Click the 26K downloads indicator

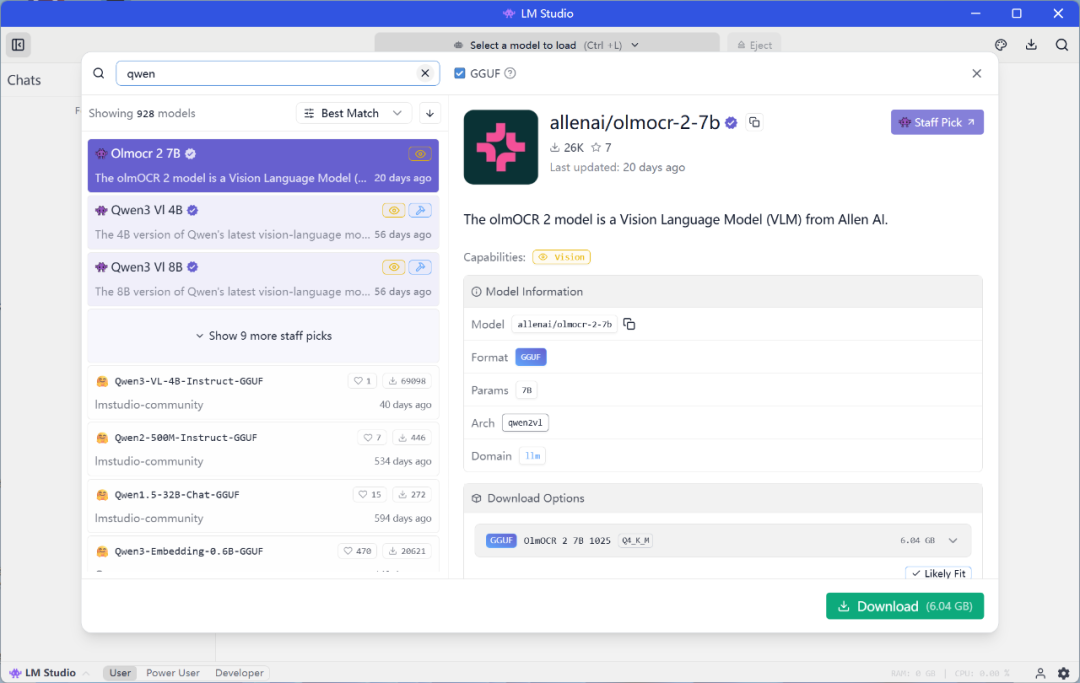(x=566, y=147)
